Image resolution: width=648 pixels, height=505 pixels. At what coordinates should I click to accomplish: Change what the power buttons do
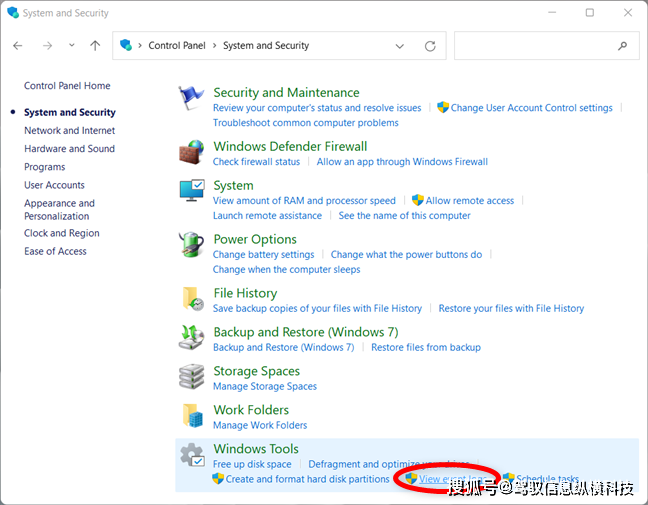pos(406,255)
